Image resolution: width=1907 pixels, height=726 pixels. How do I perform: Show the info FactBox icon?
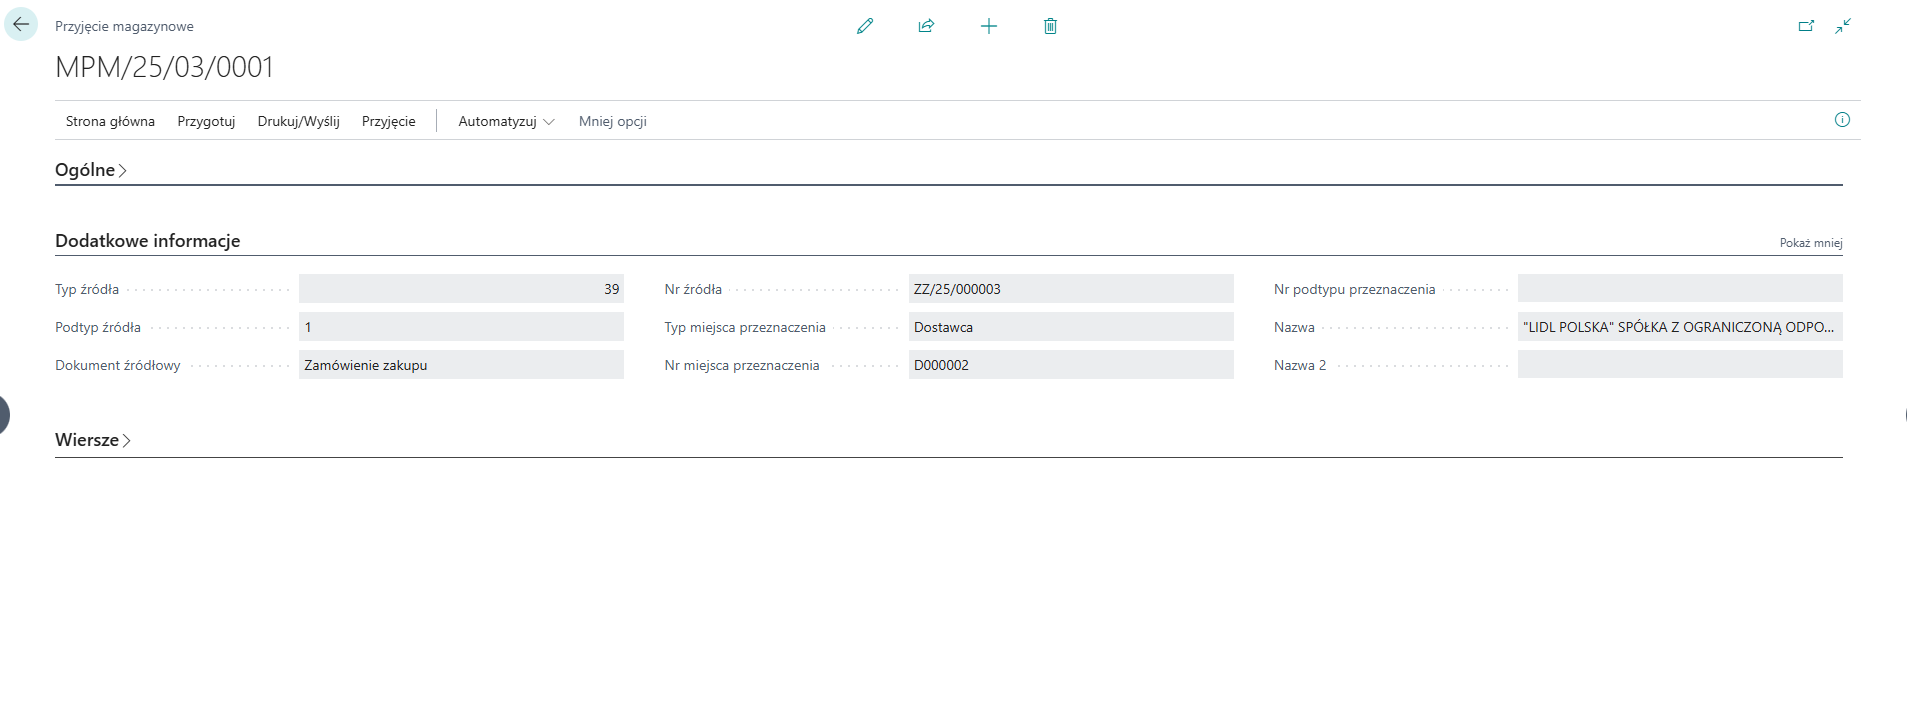[1842, 120]
